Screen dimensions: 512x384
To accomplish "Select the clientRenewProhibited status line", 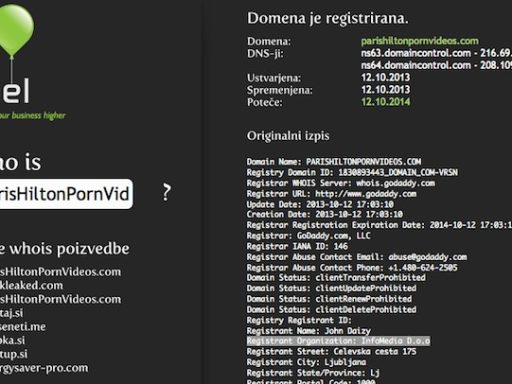I will [x=329, y=299].
